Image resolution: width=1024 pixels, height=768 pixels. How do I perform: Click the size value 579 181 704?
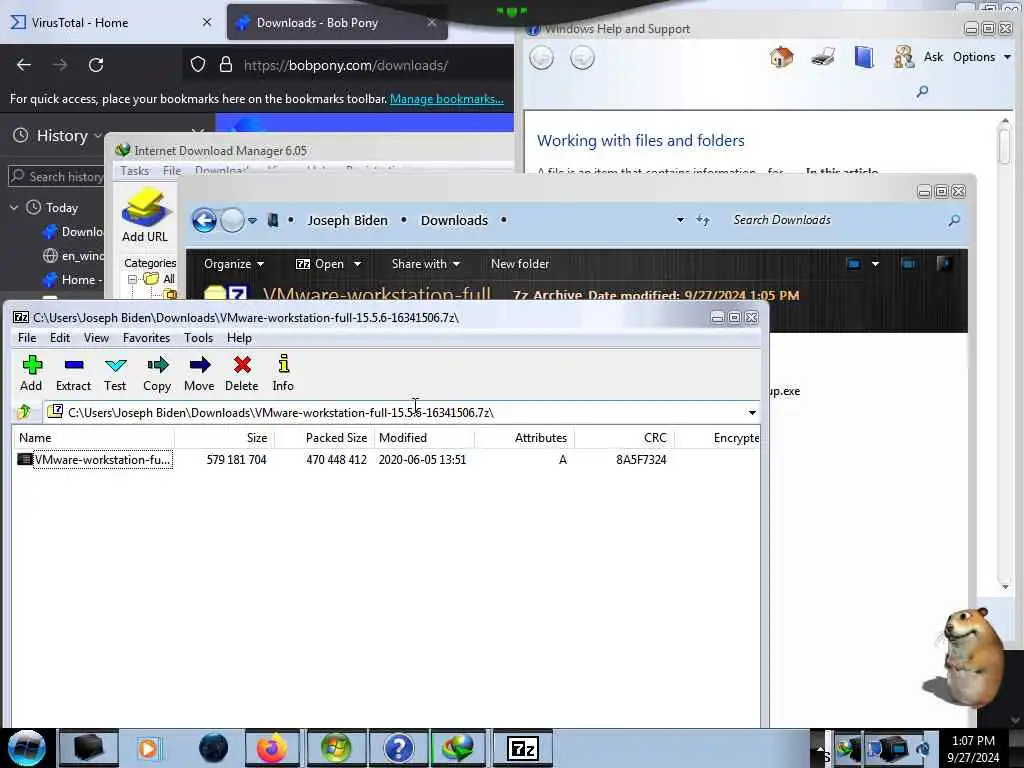tap(236, 460)
